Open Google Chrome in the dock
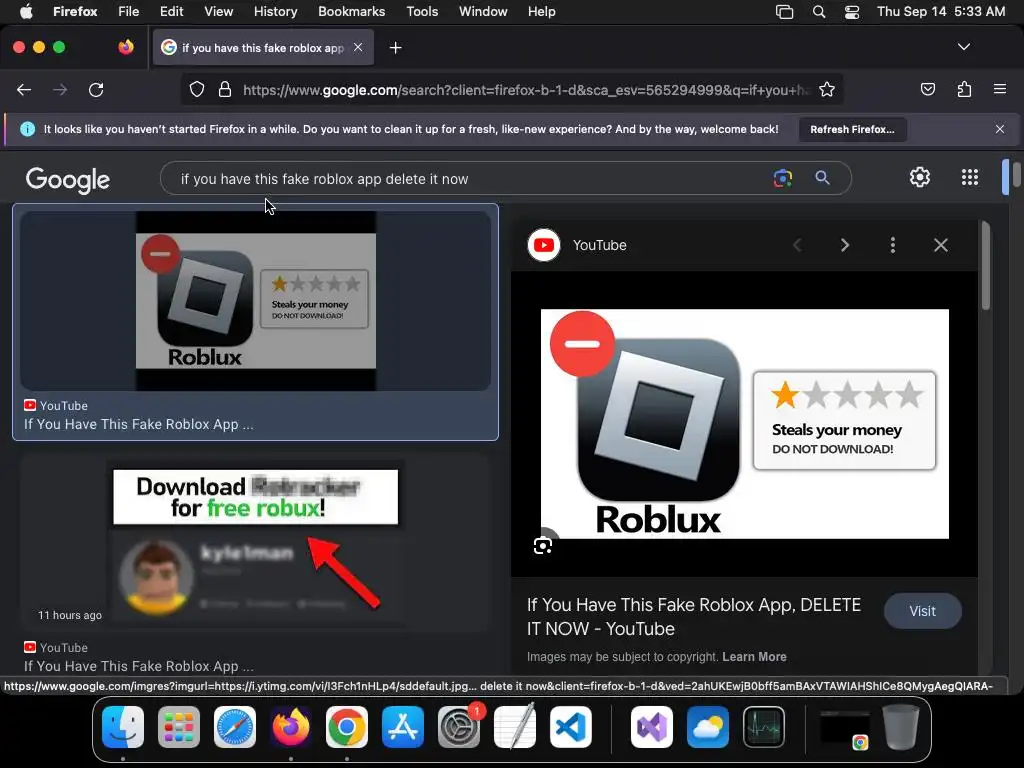Screen dimensions: 1024x768 (347, 727)
